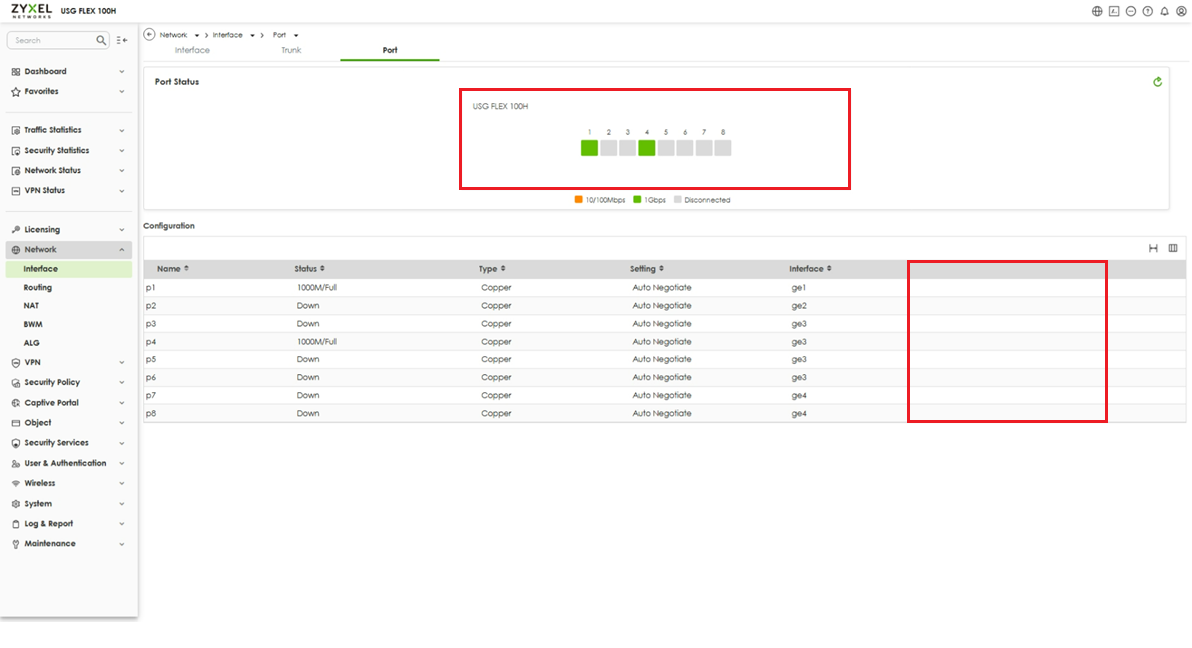This screenshot has width=1192, height=648.
Task: Click port 2 in port status diagram
Action: [x=608, y=148]
